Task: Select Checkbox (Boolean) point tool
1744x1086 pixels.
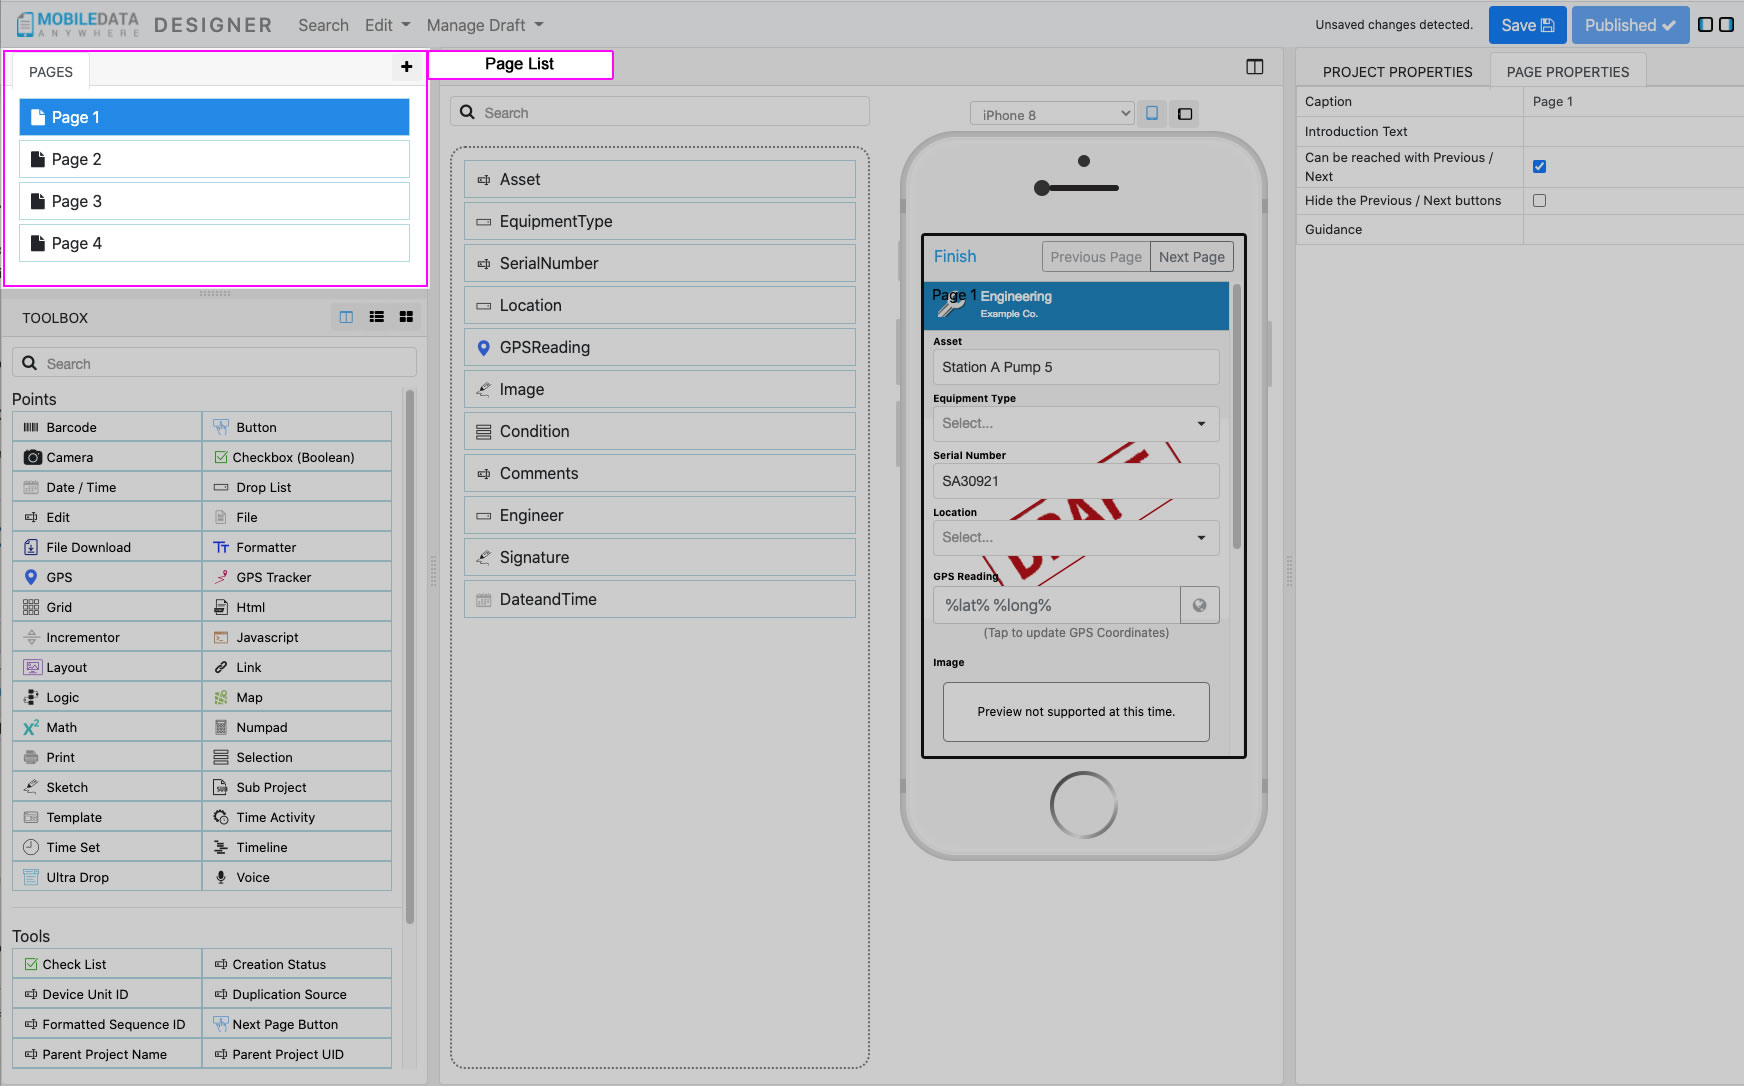Action: (x=297, y=457)
